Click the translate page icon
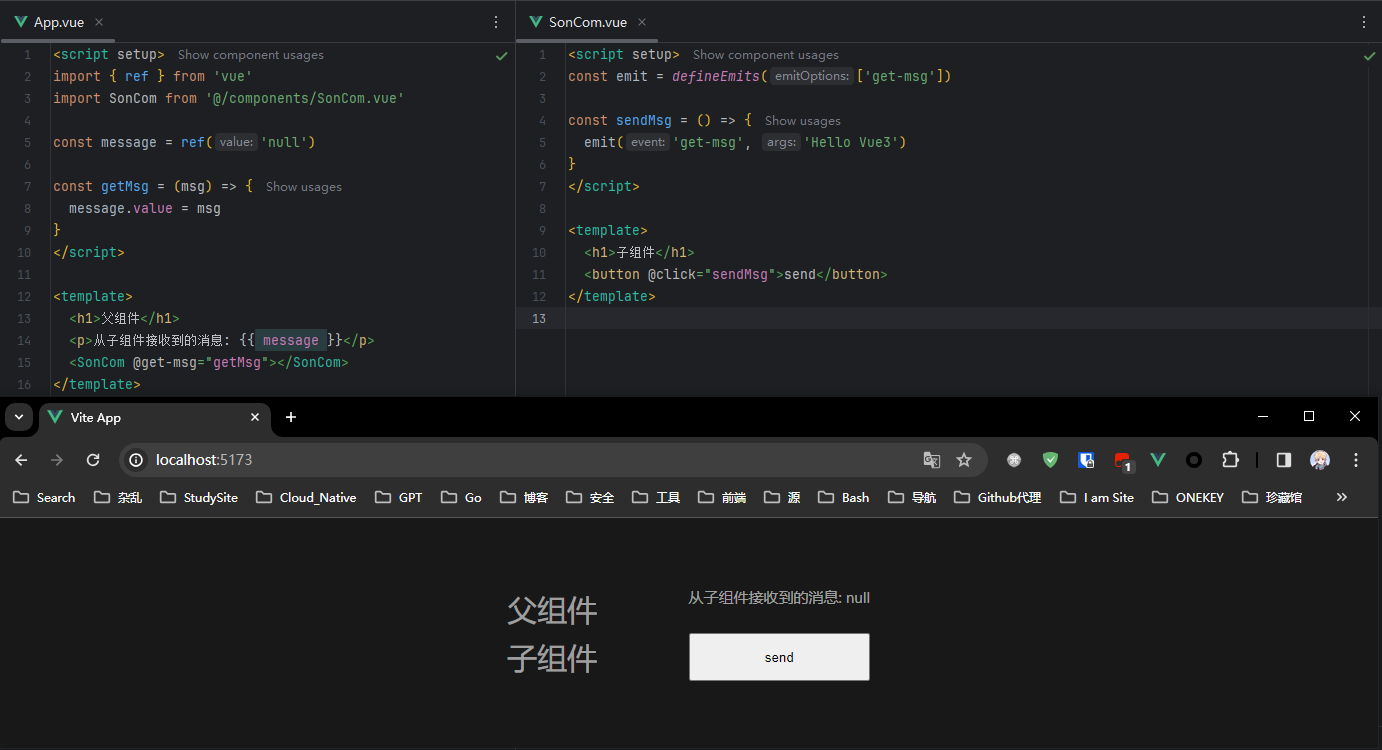This screenshot has width=1382, height=750. [931, 460]
